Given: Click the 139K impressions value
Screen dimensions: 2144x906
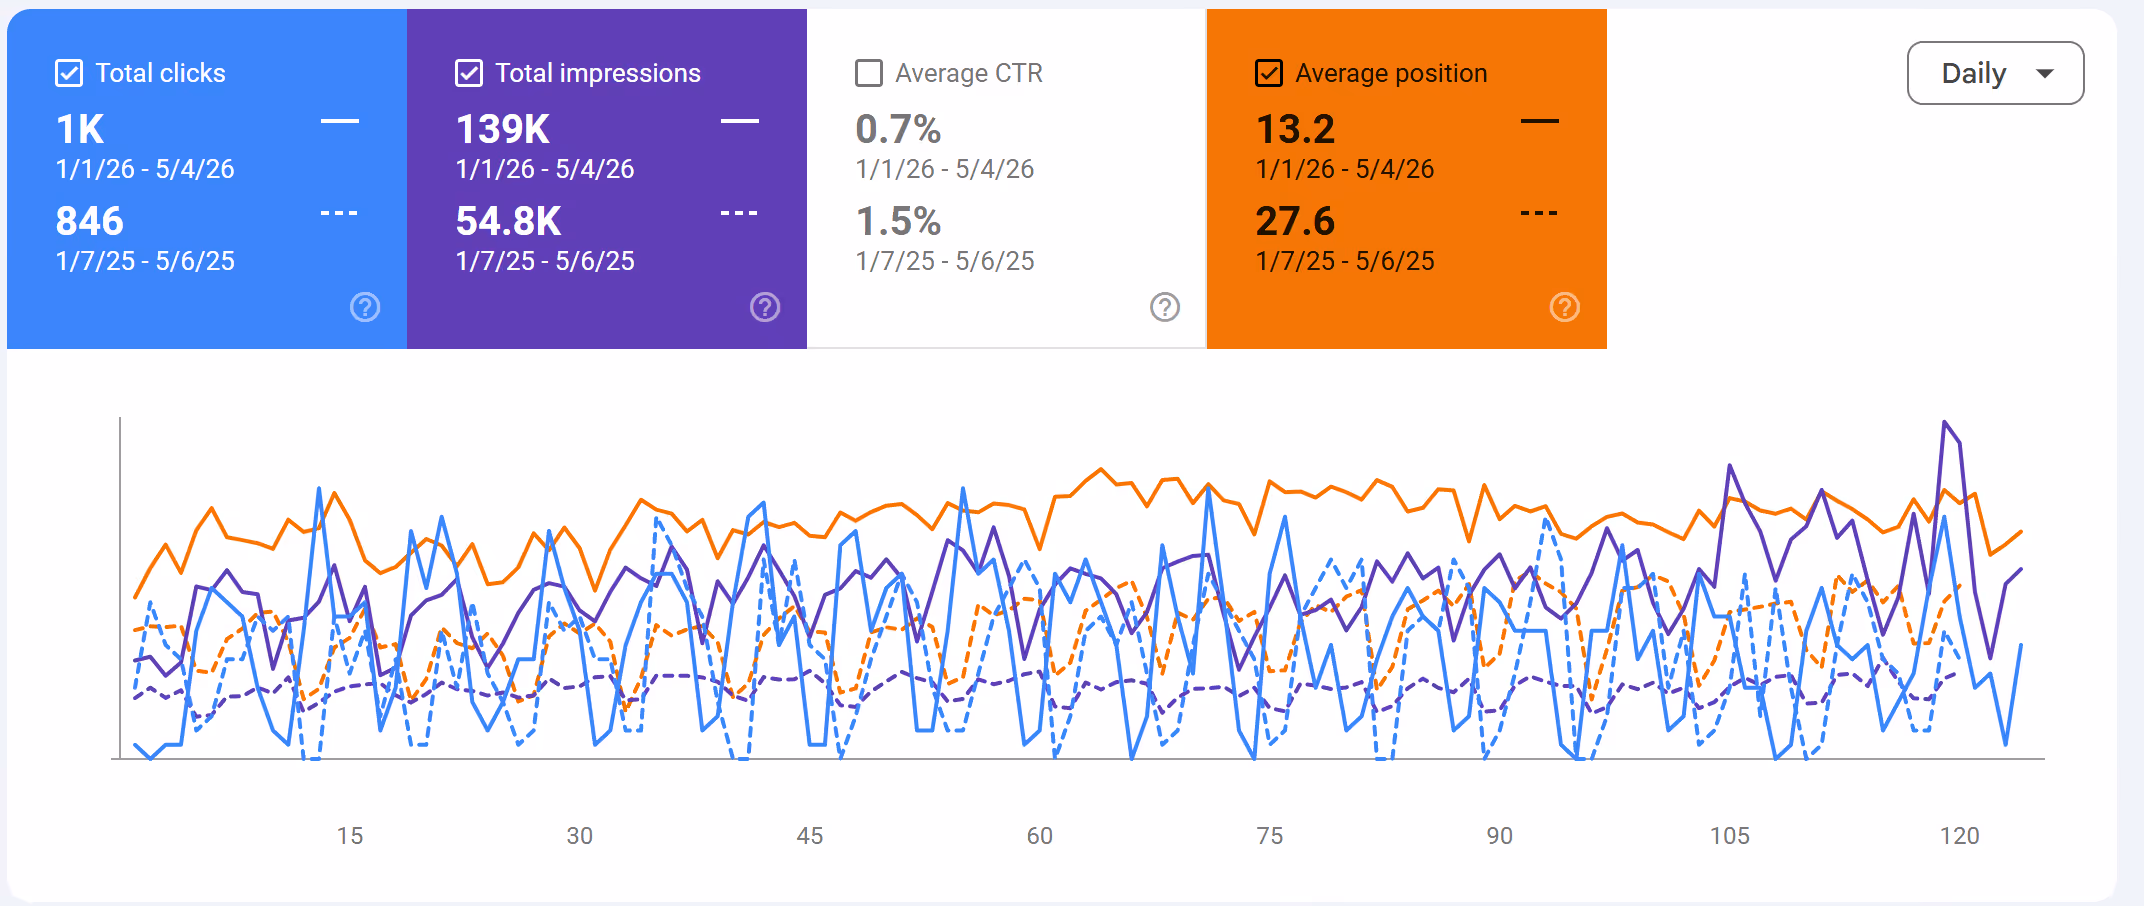Looking at the screenshot, I should [503, 129].
